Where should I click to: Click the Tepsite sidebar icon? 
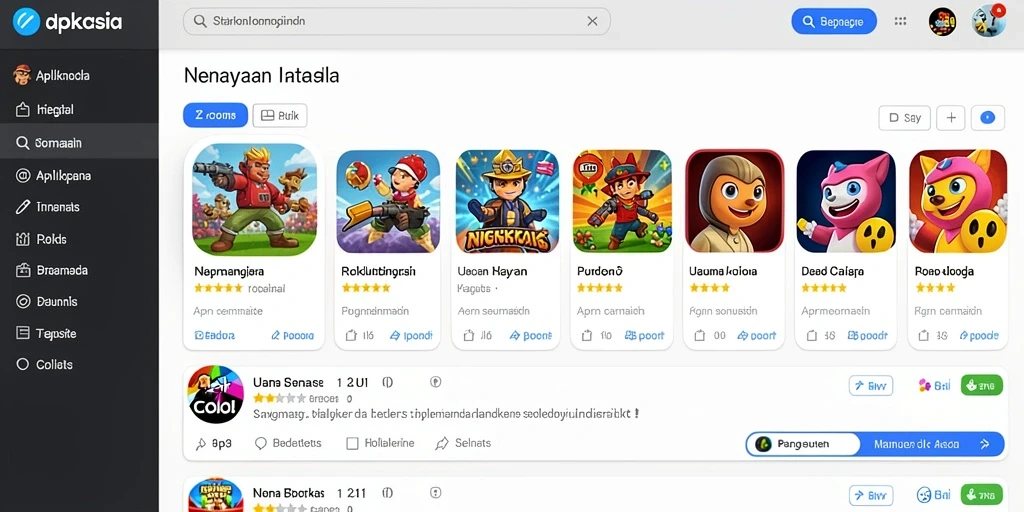click(x=23, y=333)
